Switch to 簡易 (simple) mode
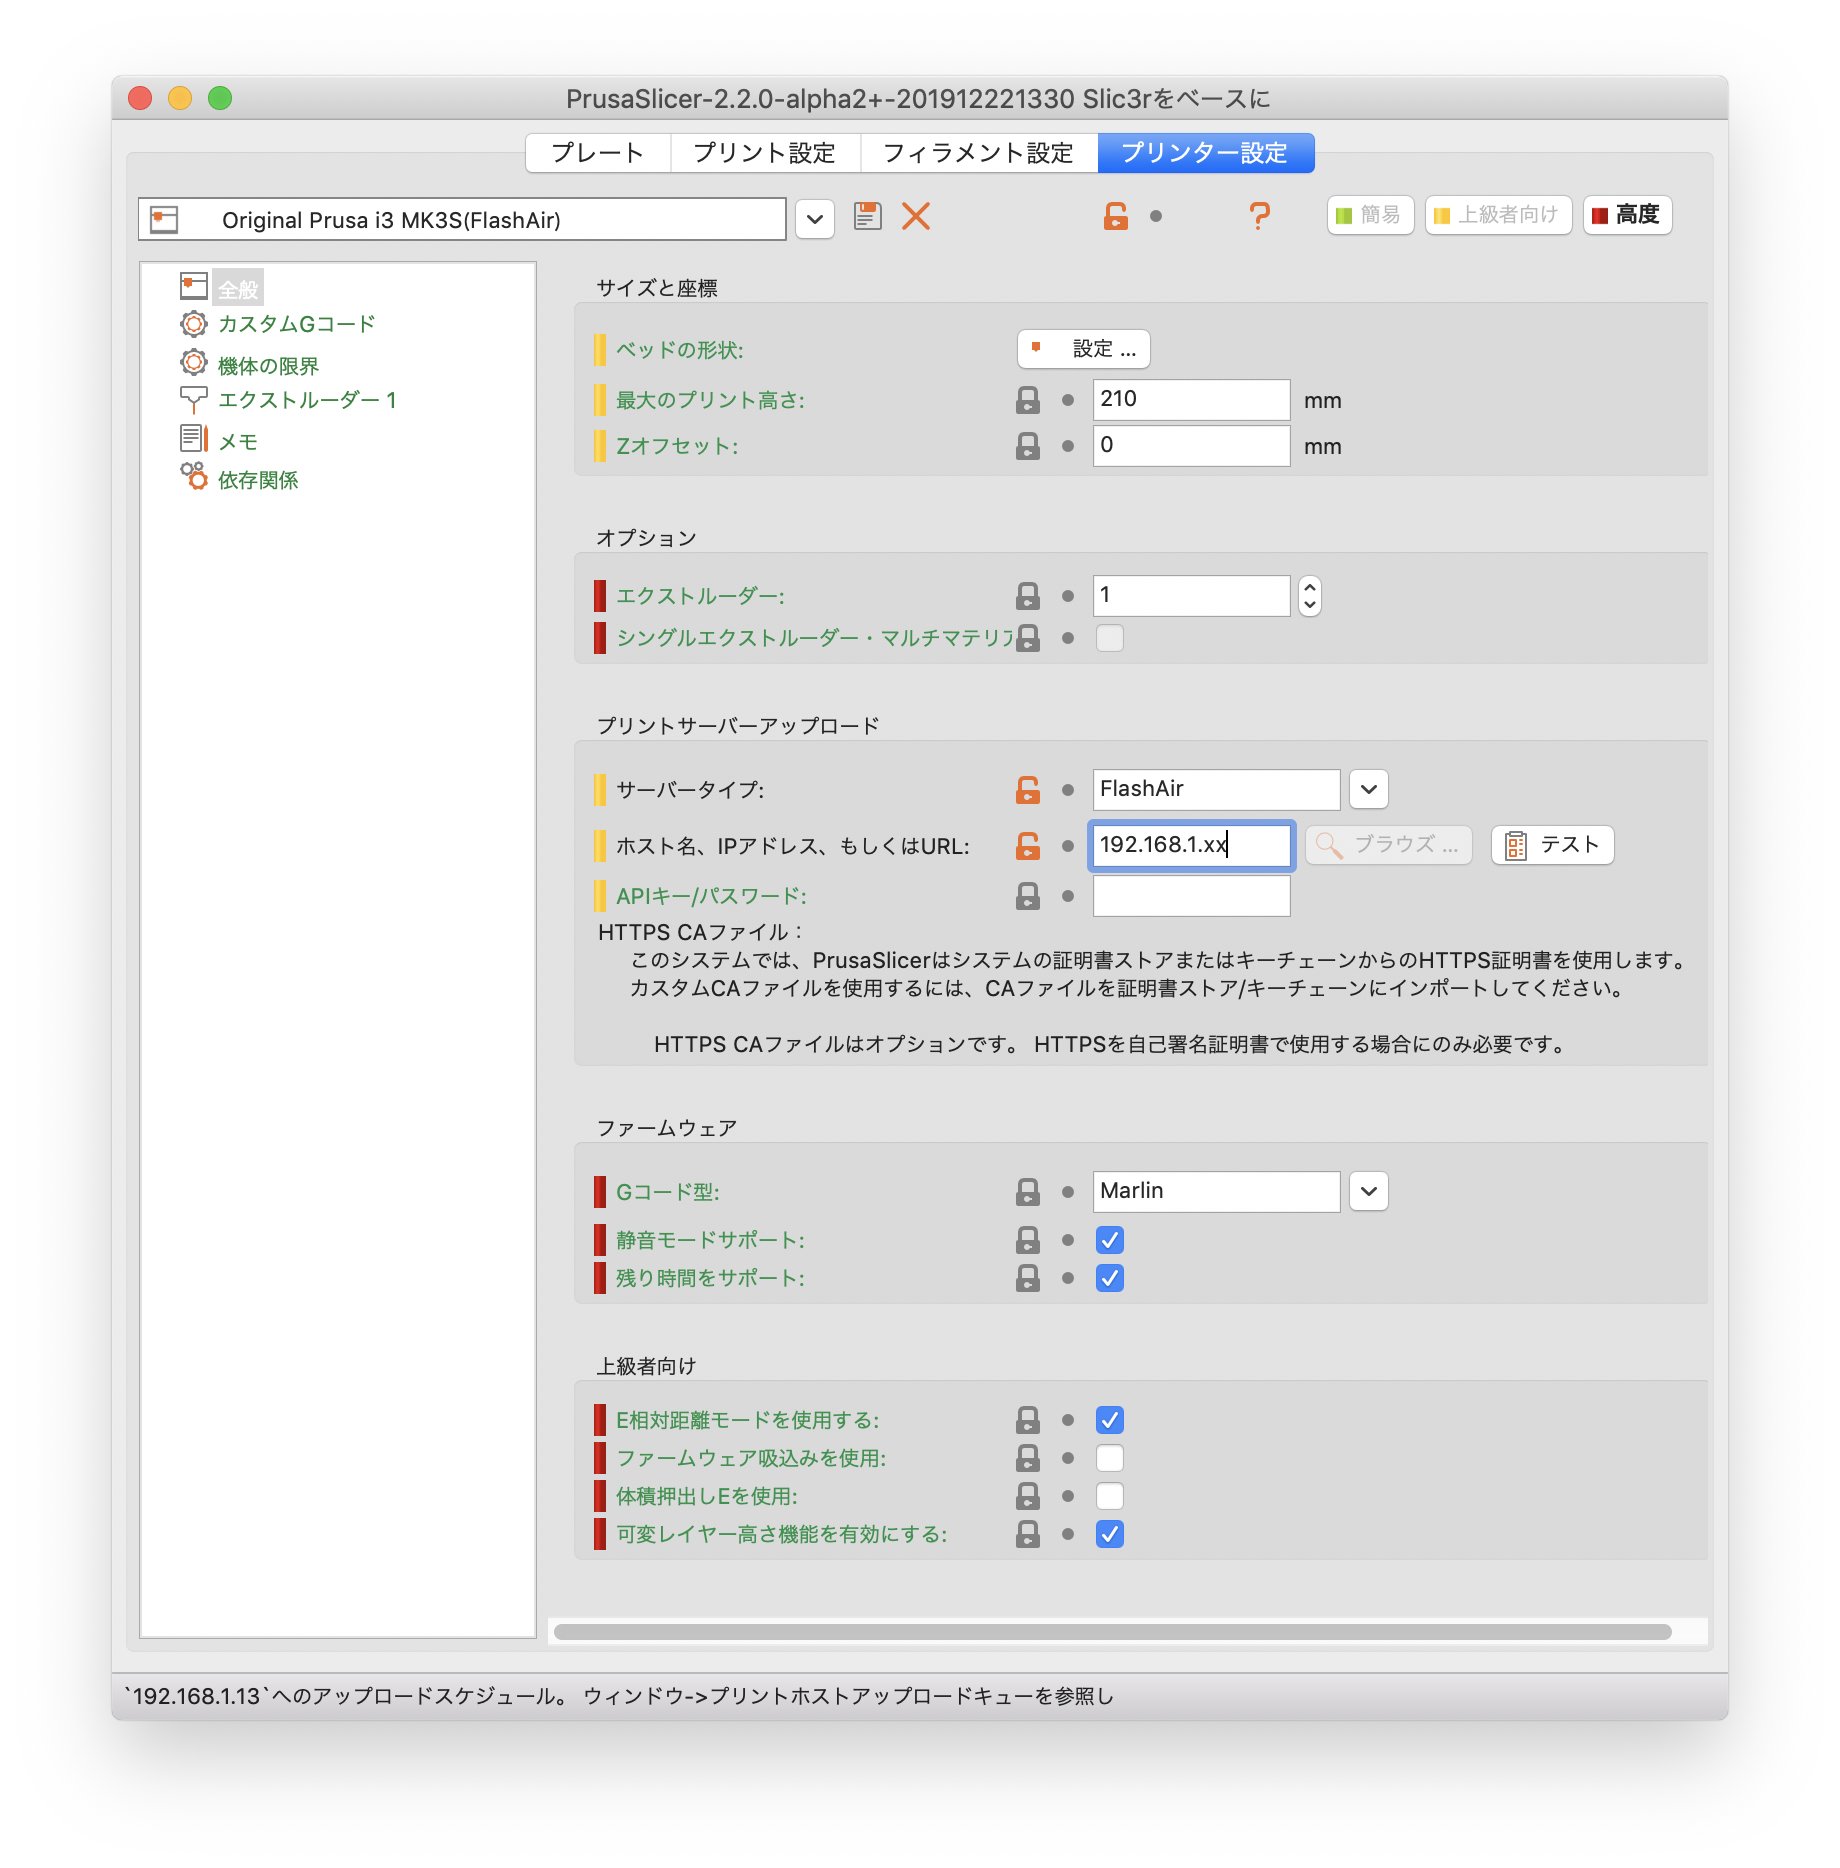 (x=1370, y=215)
